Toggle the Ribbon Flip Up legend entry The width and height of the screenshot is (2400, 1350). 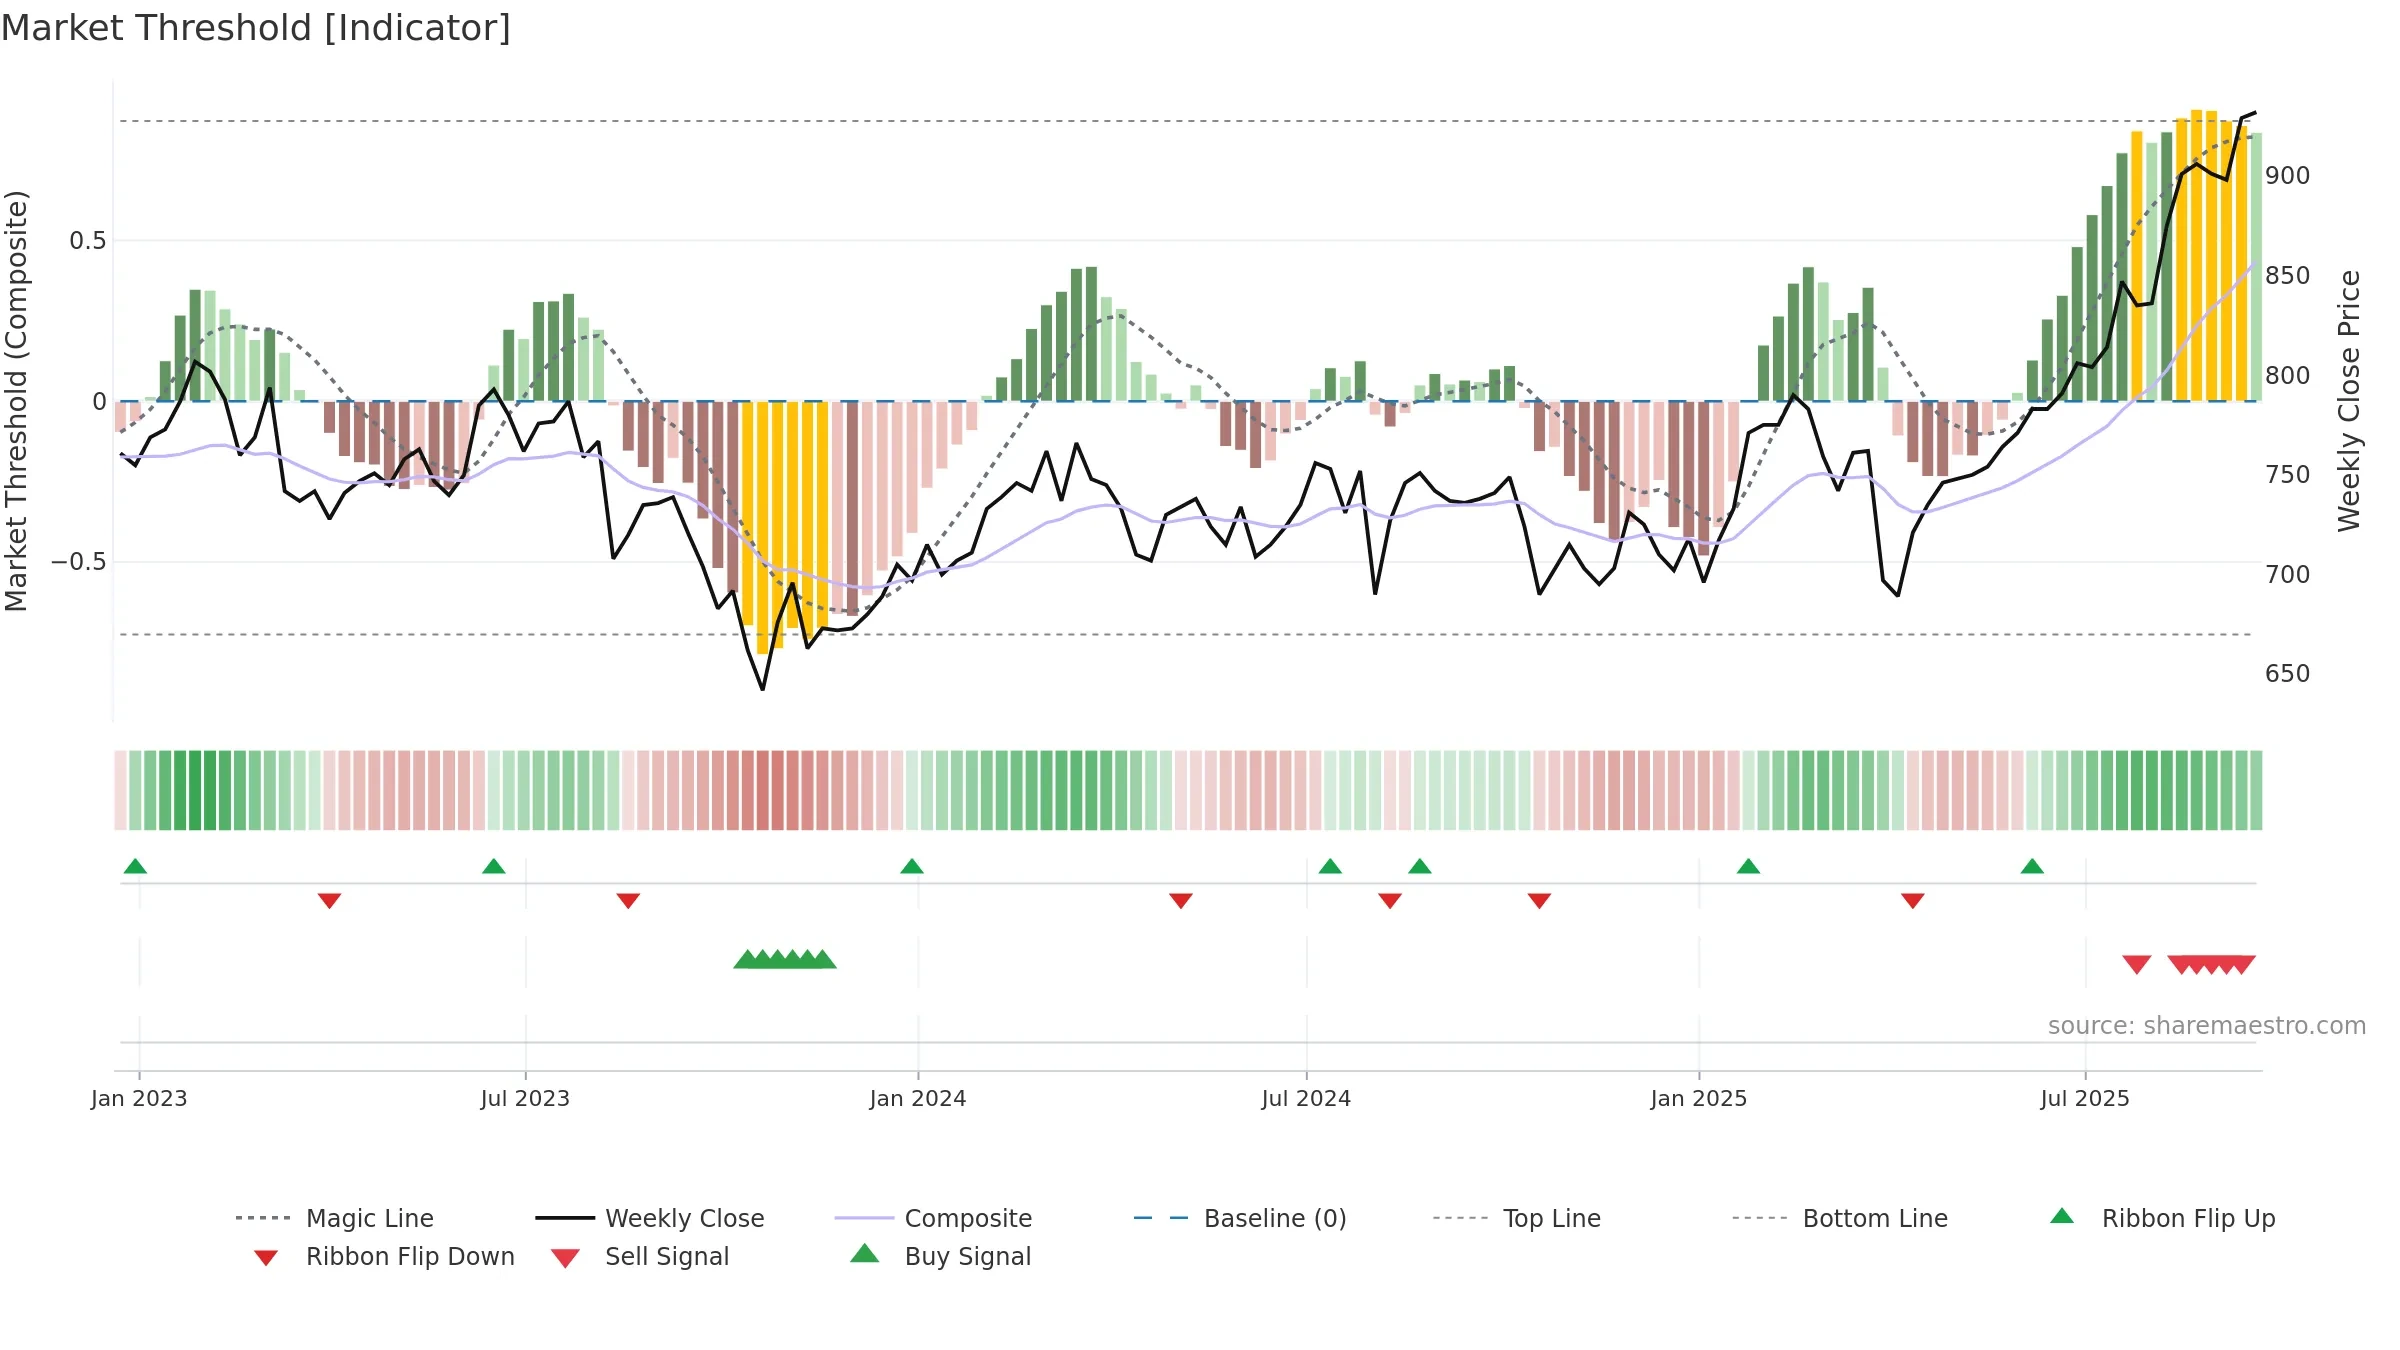click(2162, 1218)
